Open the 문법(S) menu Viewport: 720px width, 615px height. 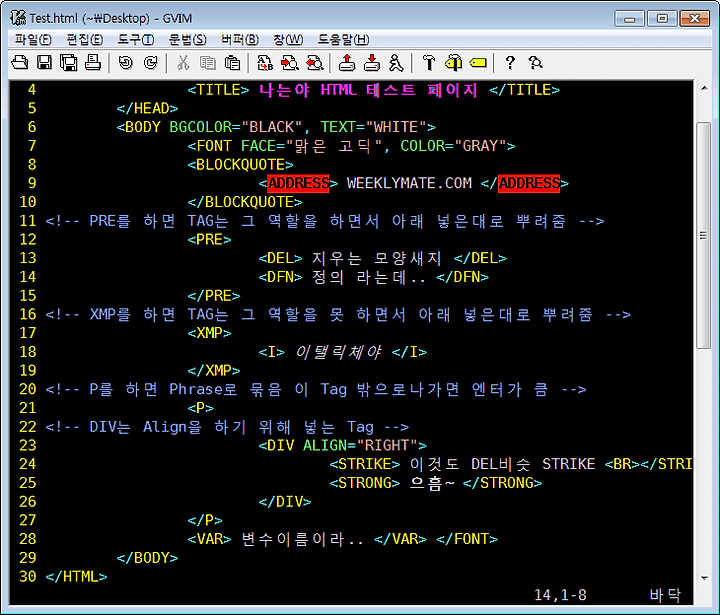187,39
